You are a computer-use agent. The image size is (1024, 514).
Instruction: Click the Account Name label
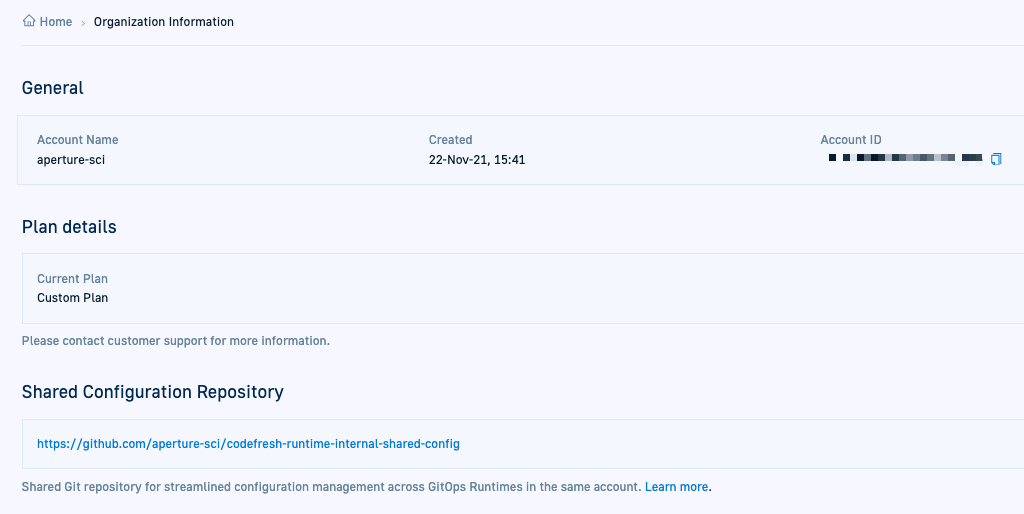[x=77, y=140]
